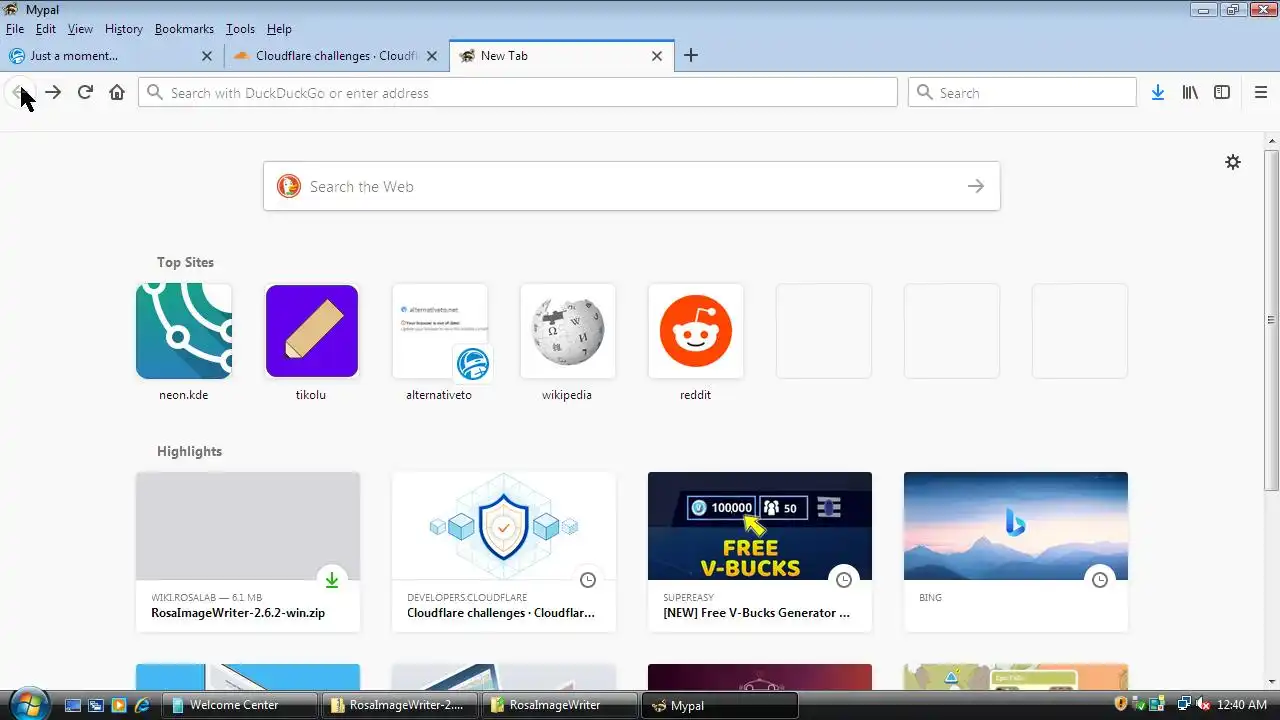Switch to Mypal taskbar button
Screen dimensions: 1280x720
coord(720,705)
